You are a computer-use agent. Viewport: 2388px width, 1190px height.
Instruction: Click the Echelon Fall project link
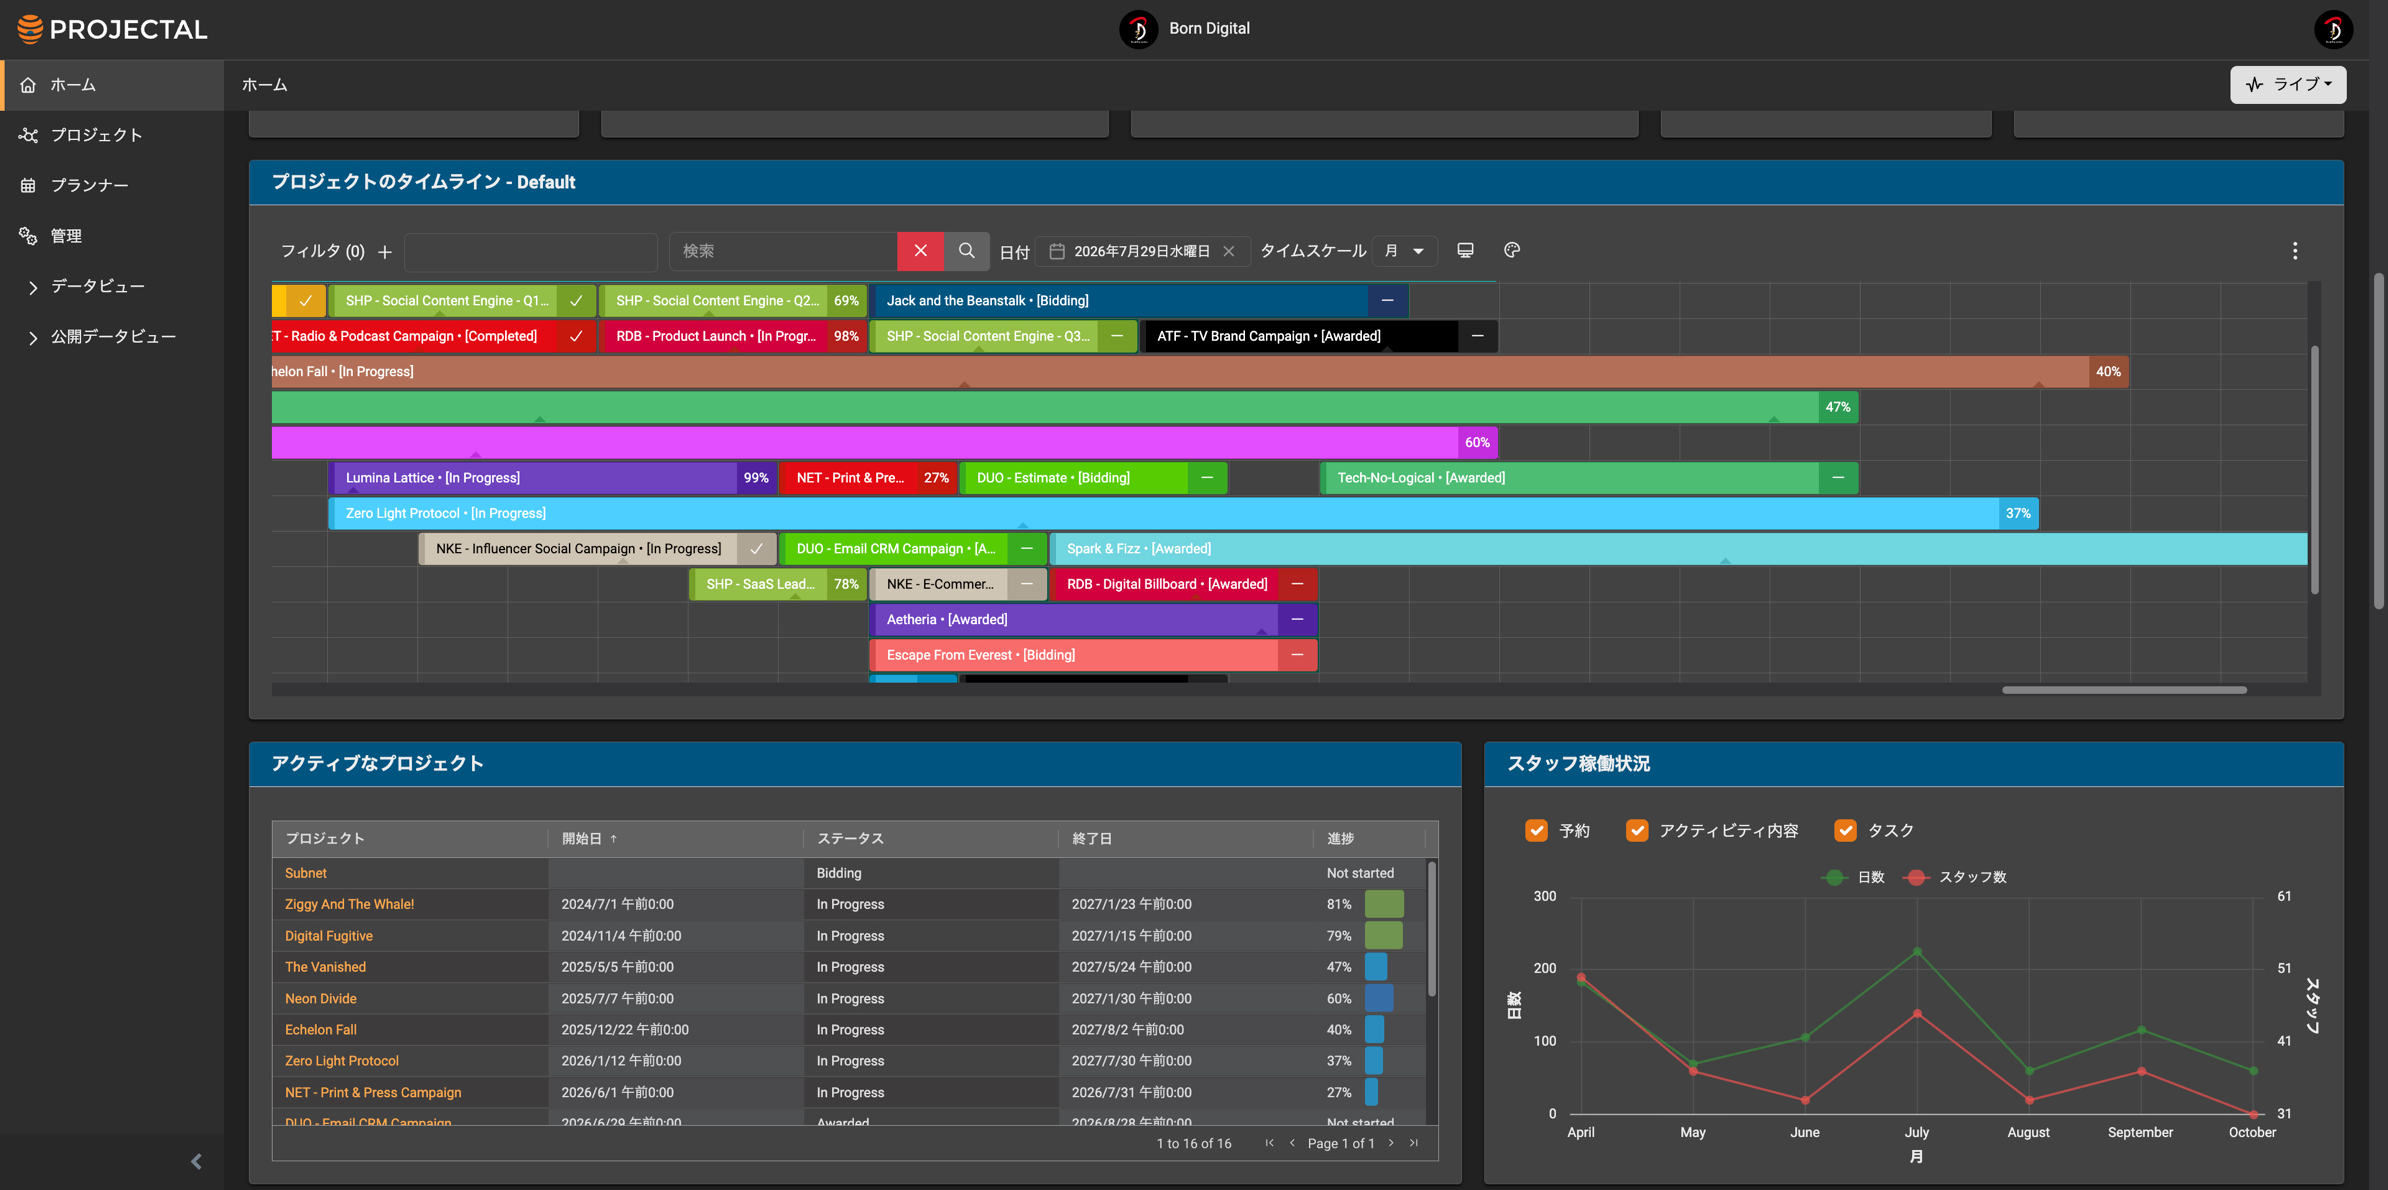pos(320,1029)
